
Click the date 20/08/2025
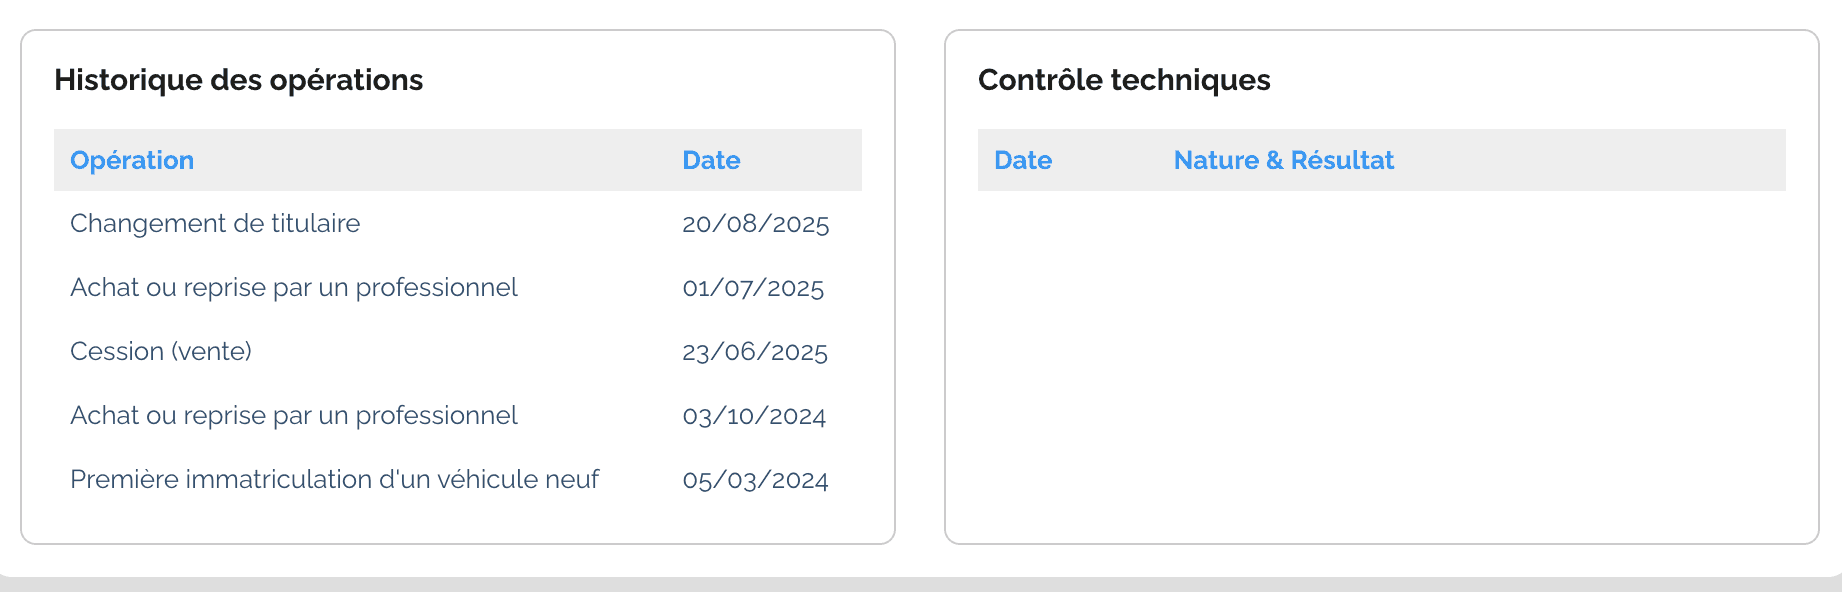[755, 224]
